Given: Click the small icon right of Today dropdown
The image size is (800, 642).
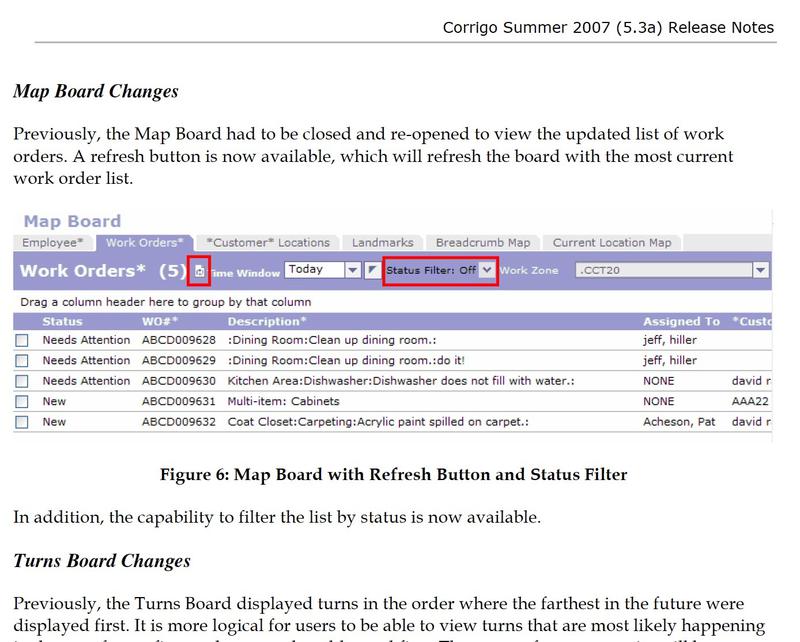Looking at the screenshot, I should coord(372,270).
